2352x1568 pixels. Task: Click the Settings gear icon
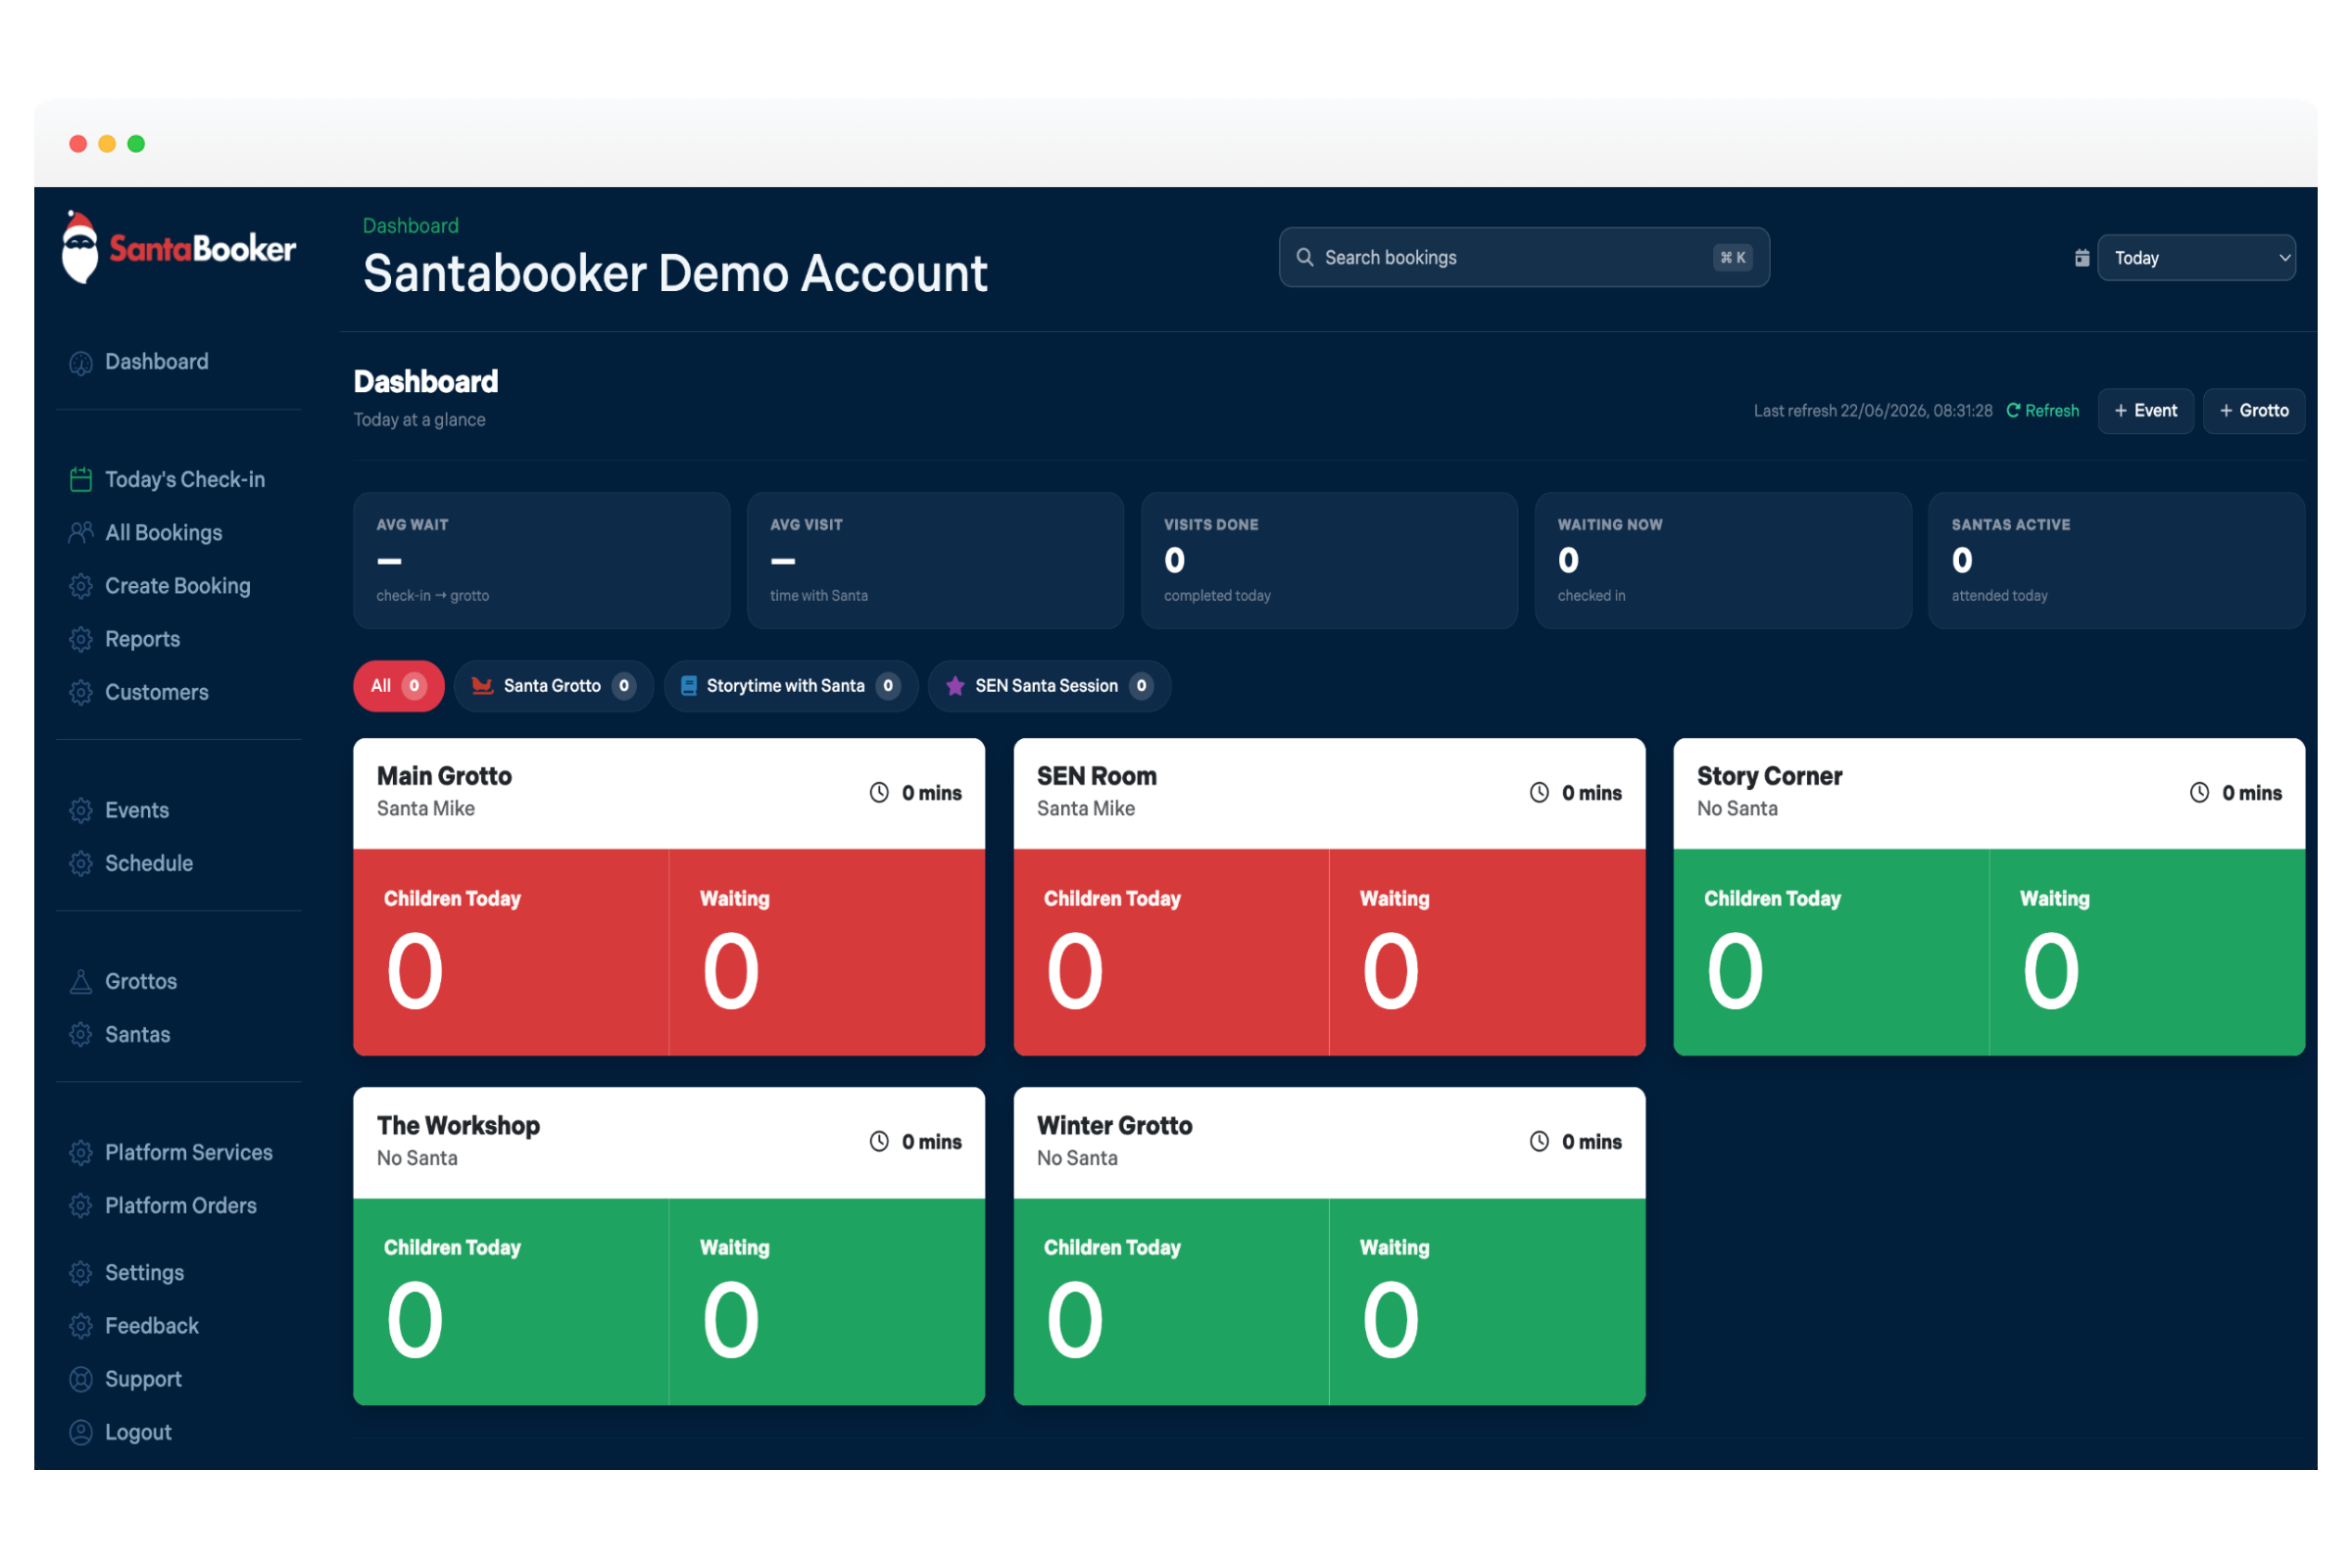click(x=81, y=1272)
